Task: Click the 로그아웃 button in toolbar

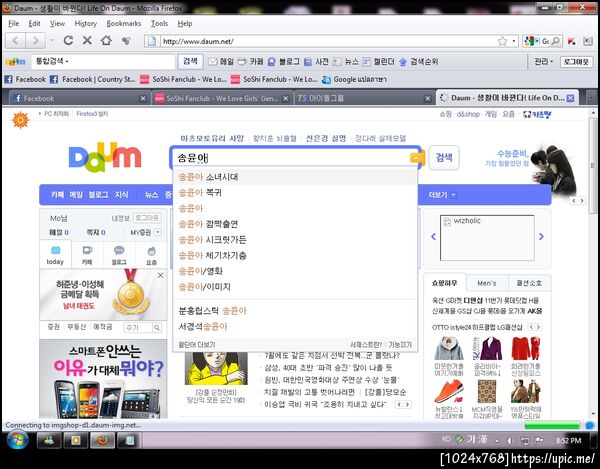Action: (576, 62)
